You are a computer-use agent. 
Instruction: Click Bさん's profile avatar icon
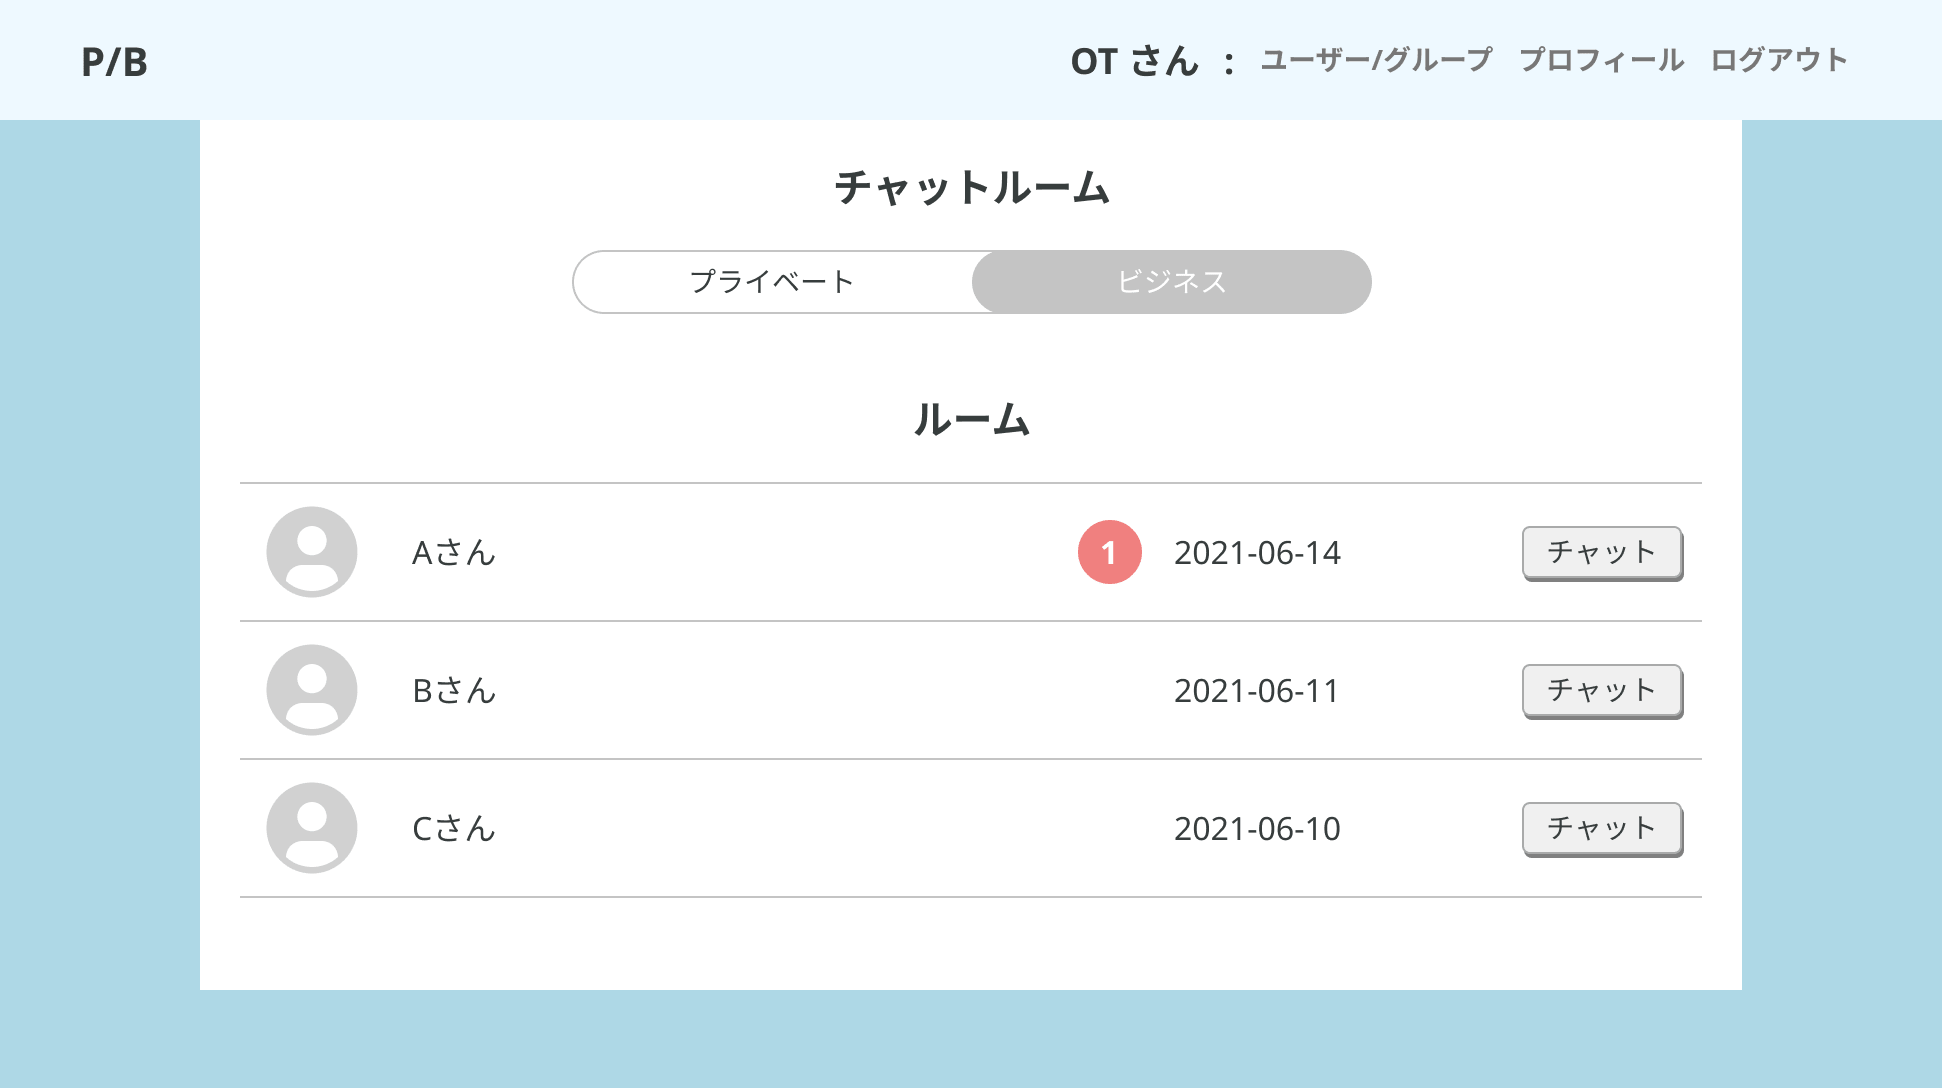(312, 690)
